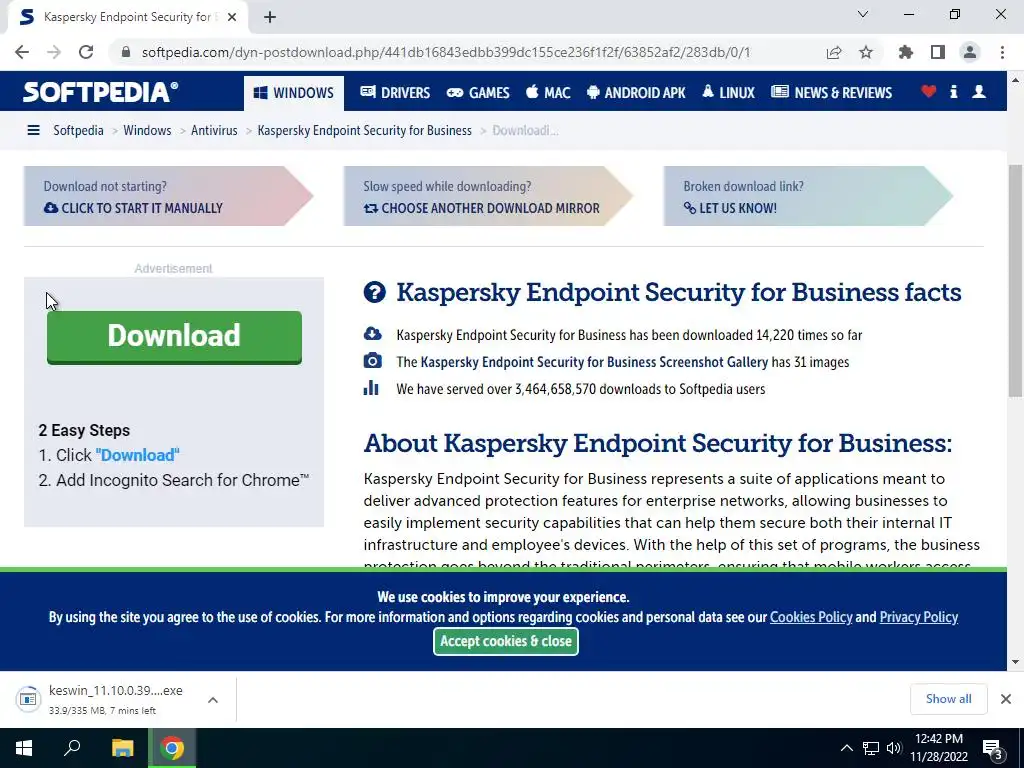Open Windows search on the taskbar
The width and height of the screenshot is (1024, 768).
coord(72,748)
